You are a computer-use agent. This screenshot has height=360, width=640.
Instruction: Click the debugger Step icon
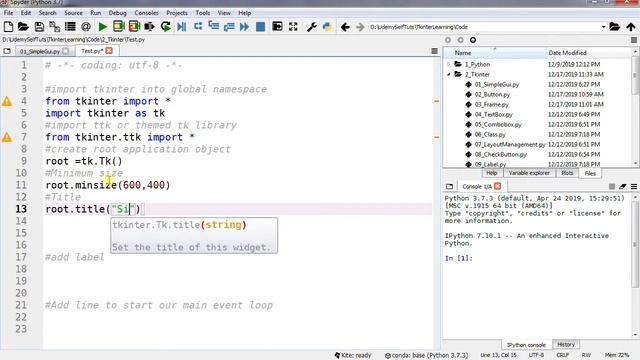click(198, 27)
